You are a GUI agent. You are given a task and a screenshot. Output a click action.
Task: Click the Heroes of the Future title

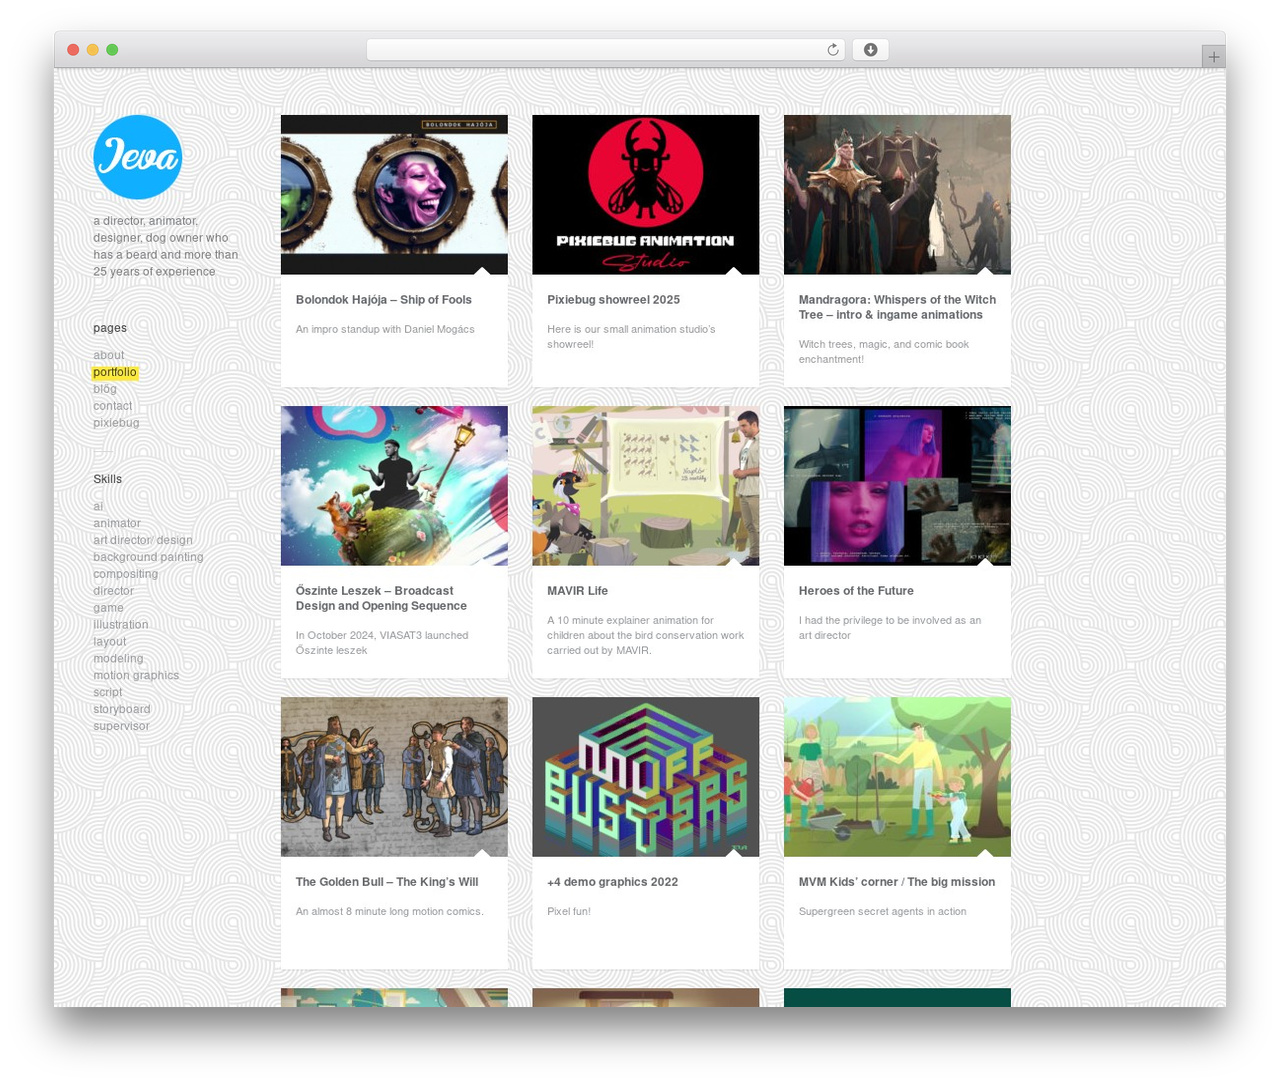pyautogui.click(x=856, y=591)
